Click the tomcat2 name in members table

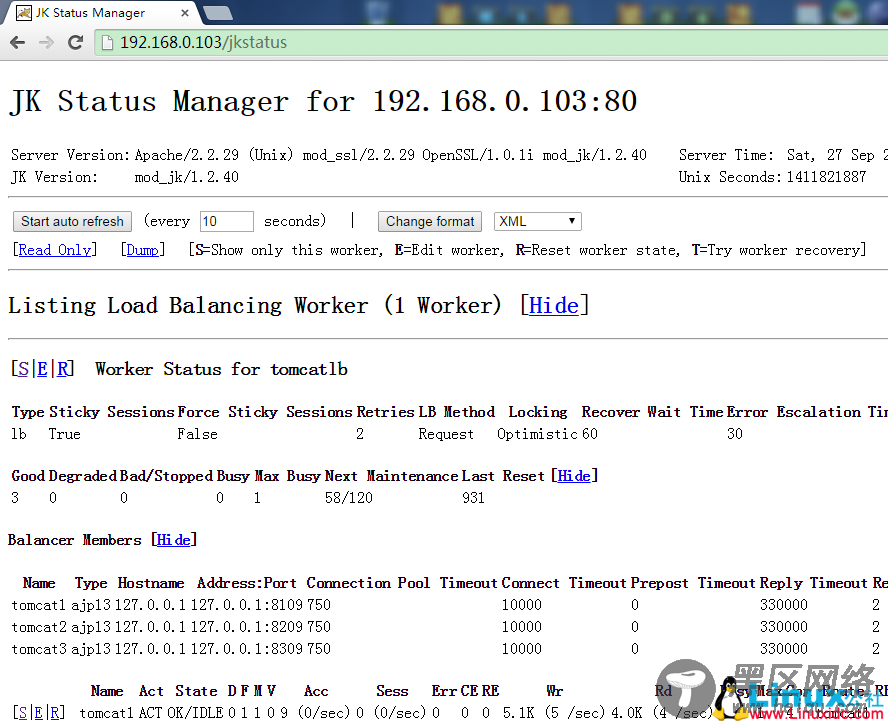click(x=39, y=627)
